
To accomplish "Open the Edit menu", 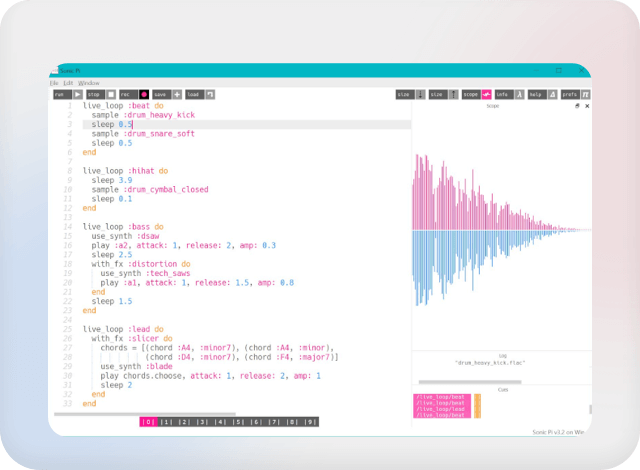I will (x=67, y=82).
